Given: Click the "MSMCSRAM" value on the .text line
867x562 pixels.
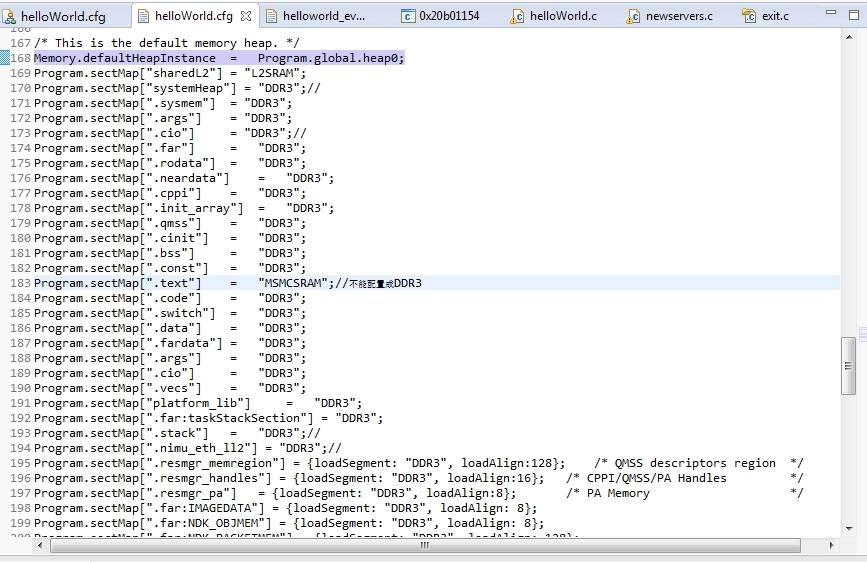Looking at the screenshot, I should (293, 283).
